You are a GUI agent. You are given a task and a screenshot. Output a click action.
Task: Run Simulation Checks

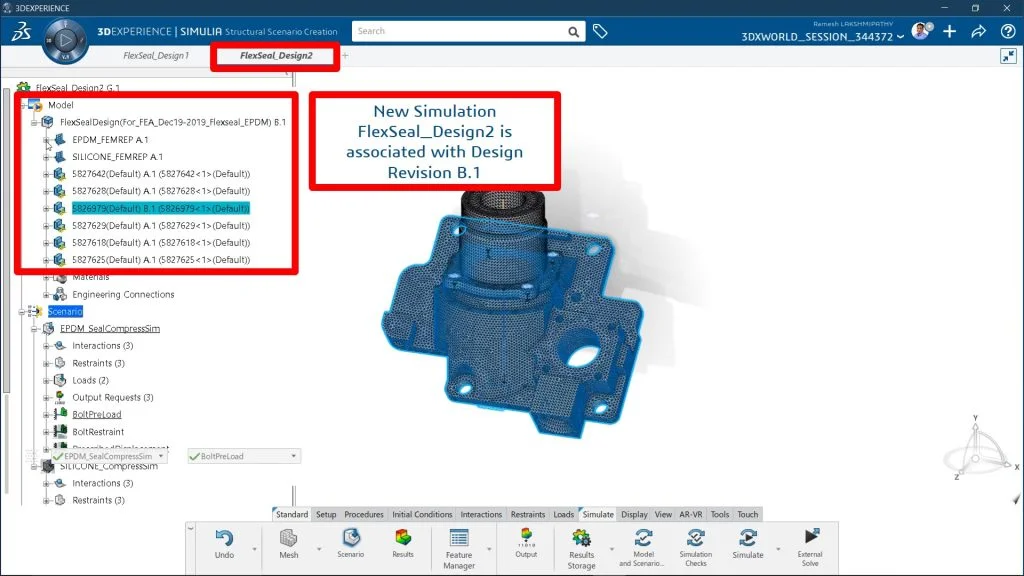[x=696, y=537]
